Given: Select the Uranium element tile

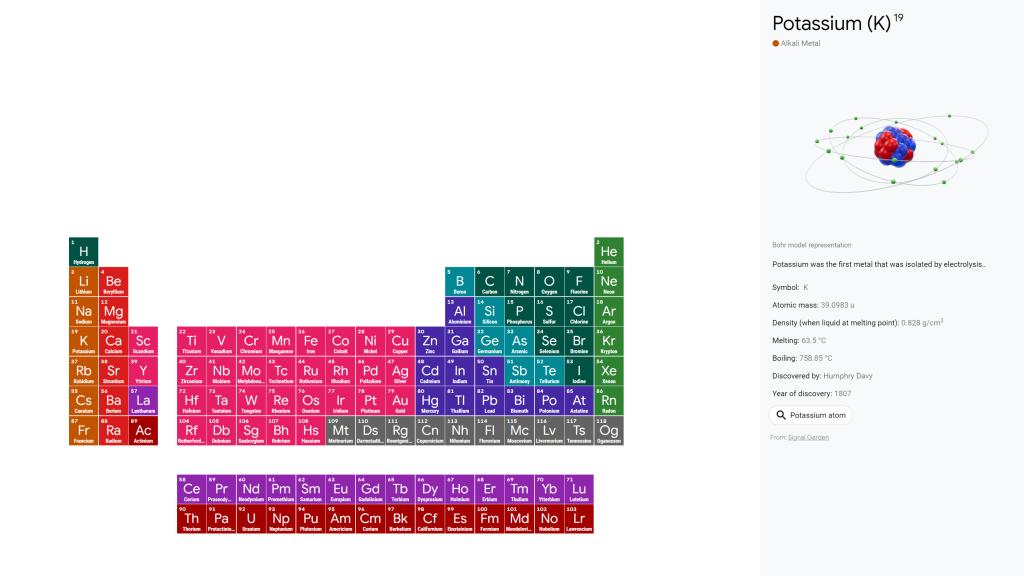Looking at the screenshot, I should pyautogui.click(x=251, y=519).
